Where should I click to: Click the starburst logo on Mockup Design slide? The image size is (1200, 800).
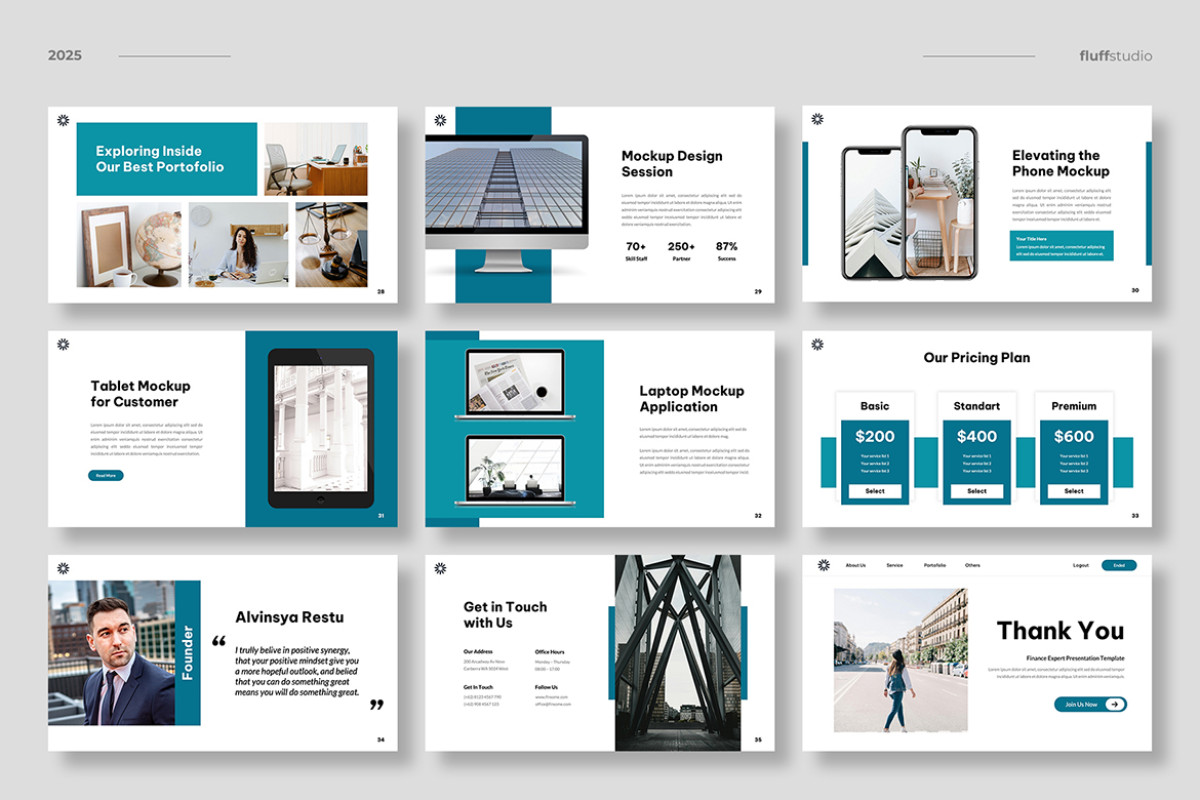point(440,120)
